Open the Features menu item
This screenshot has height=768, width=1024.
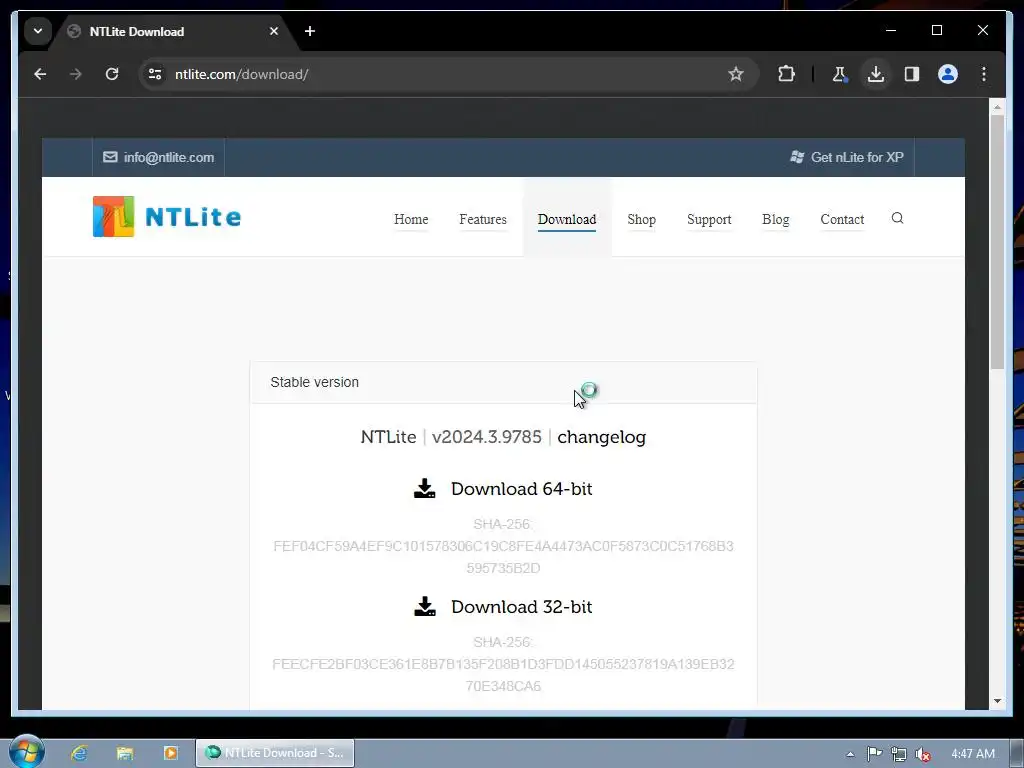point(483,219)
